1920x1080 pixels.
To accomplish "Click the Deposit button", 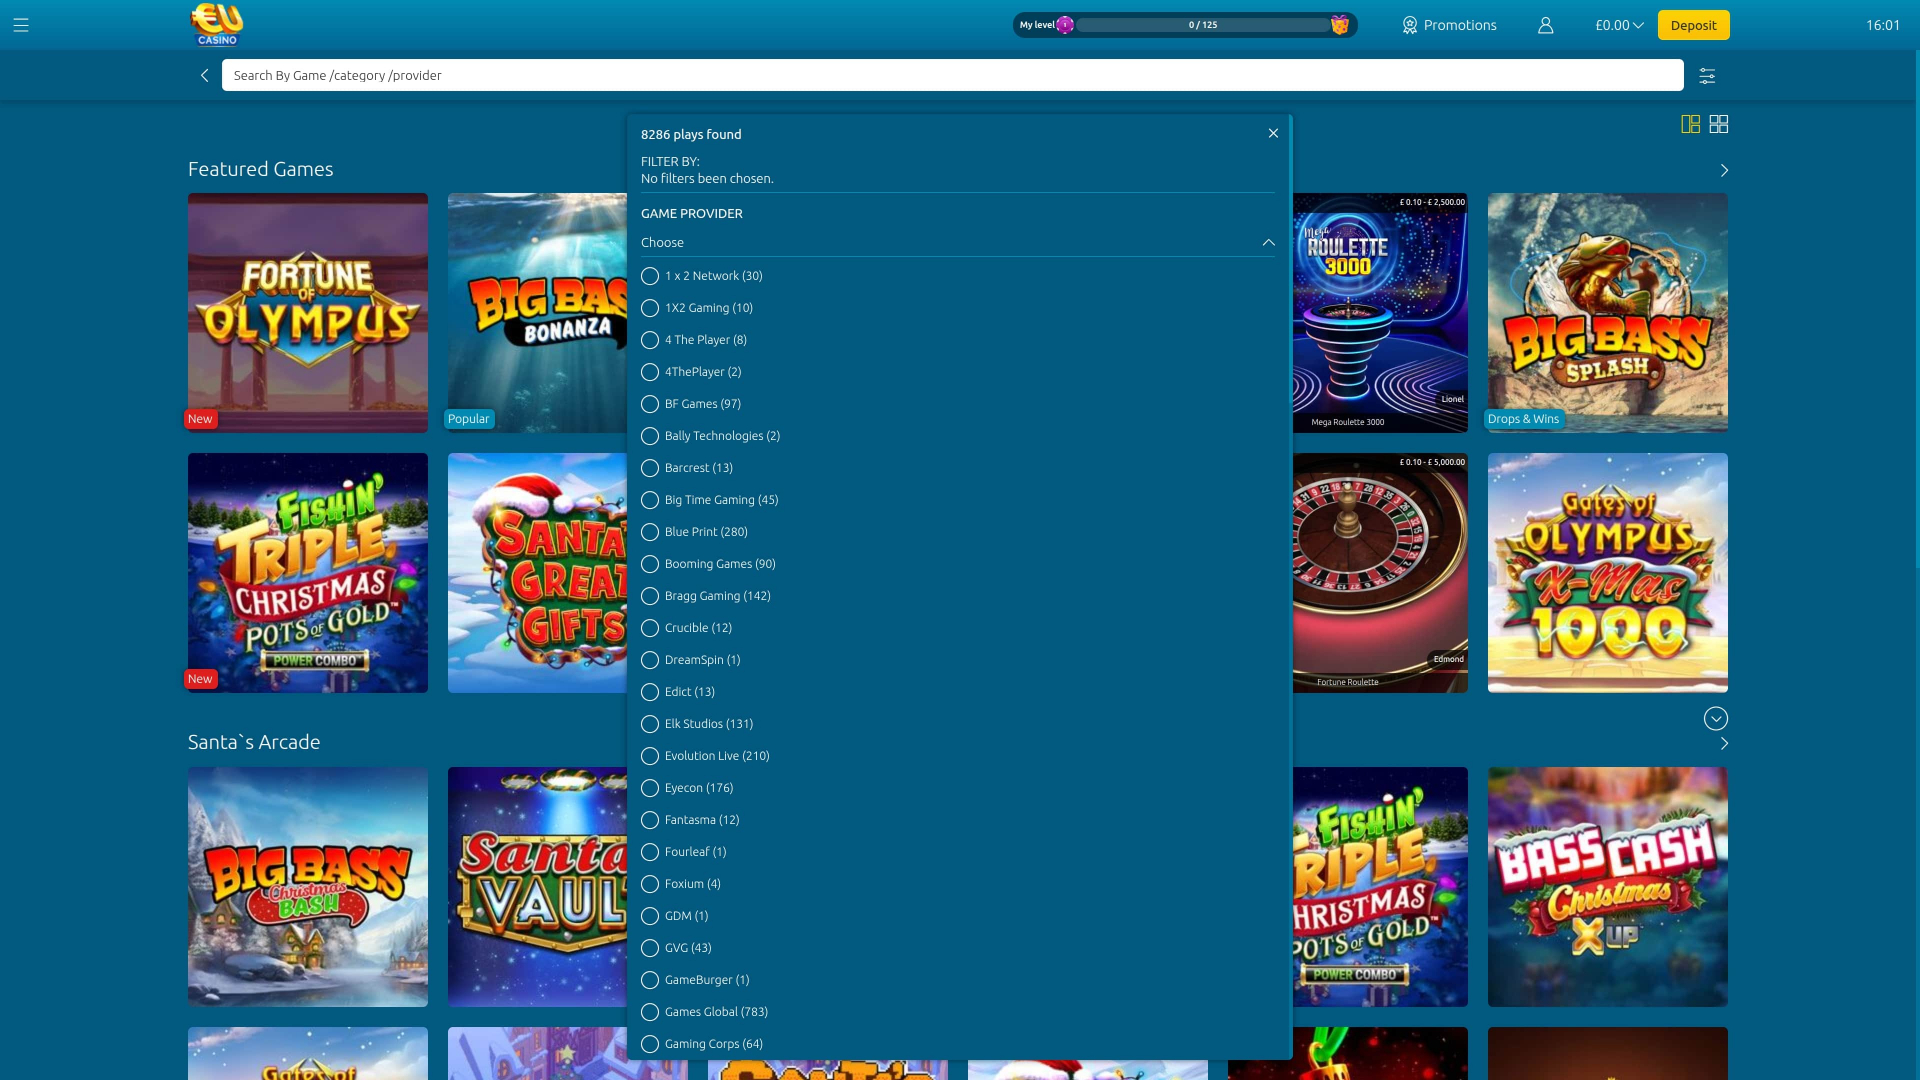I will coord(1692,25).
